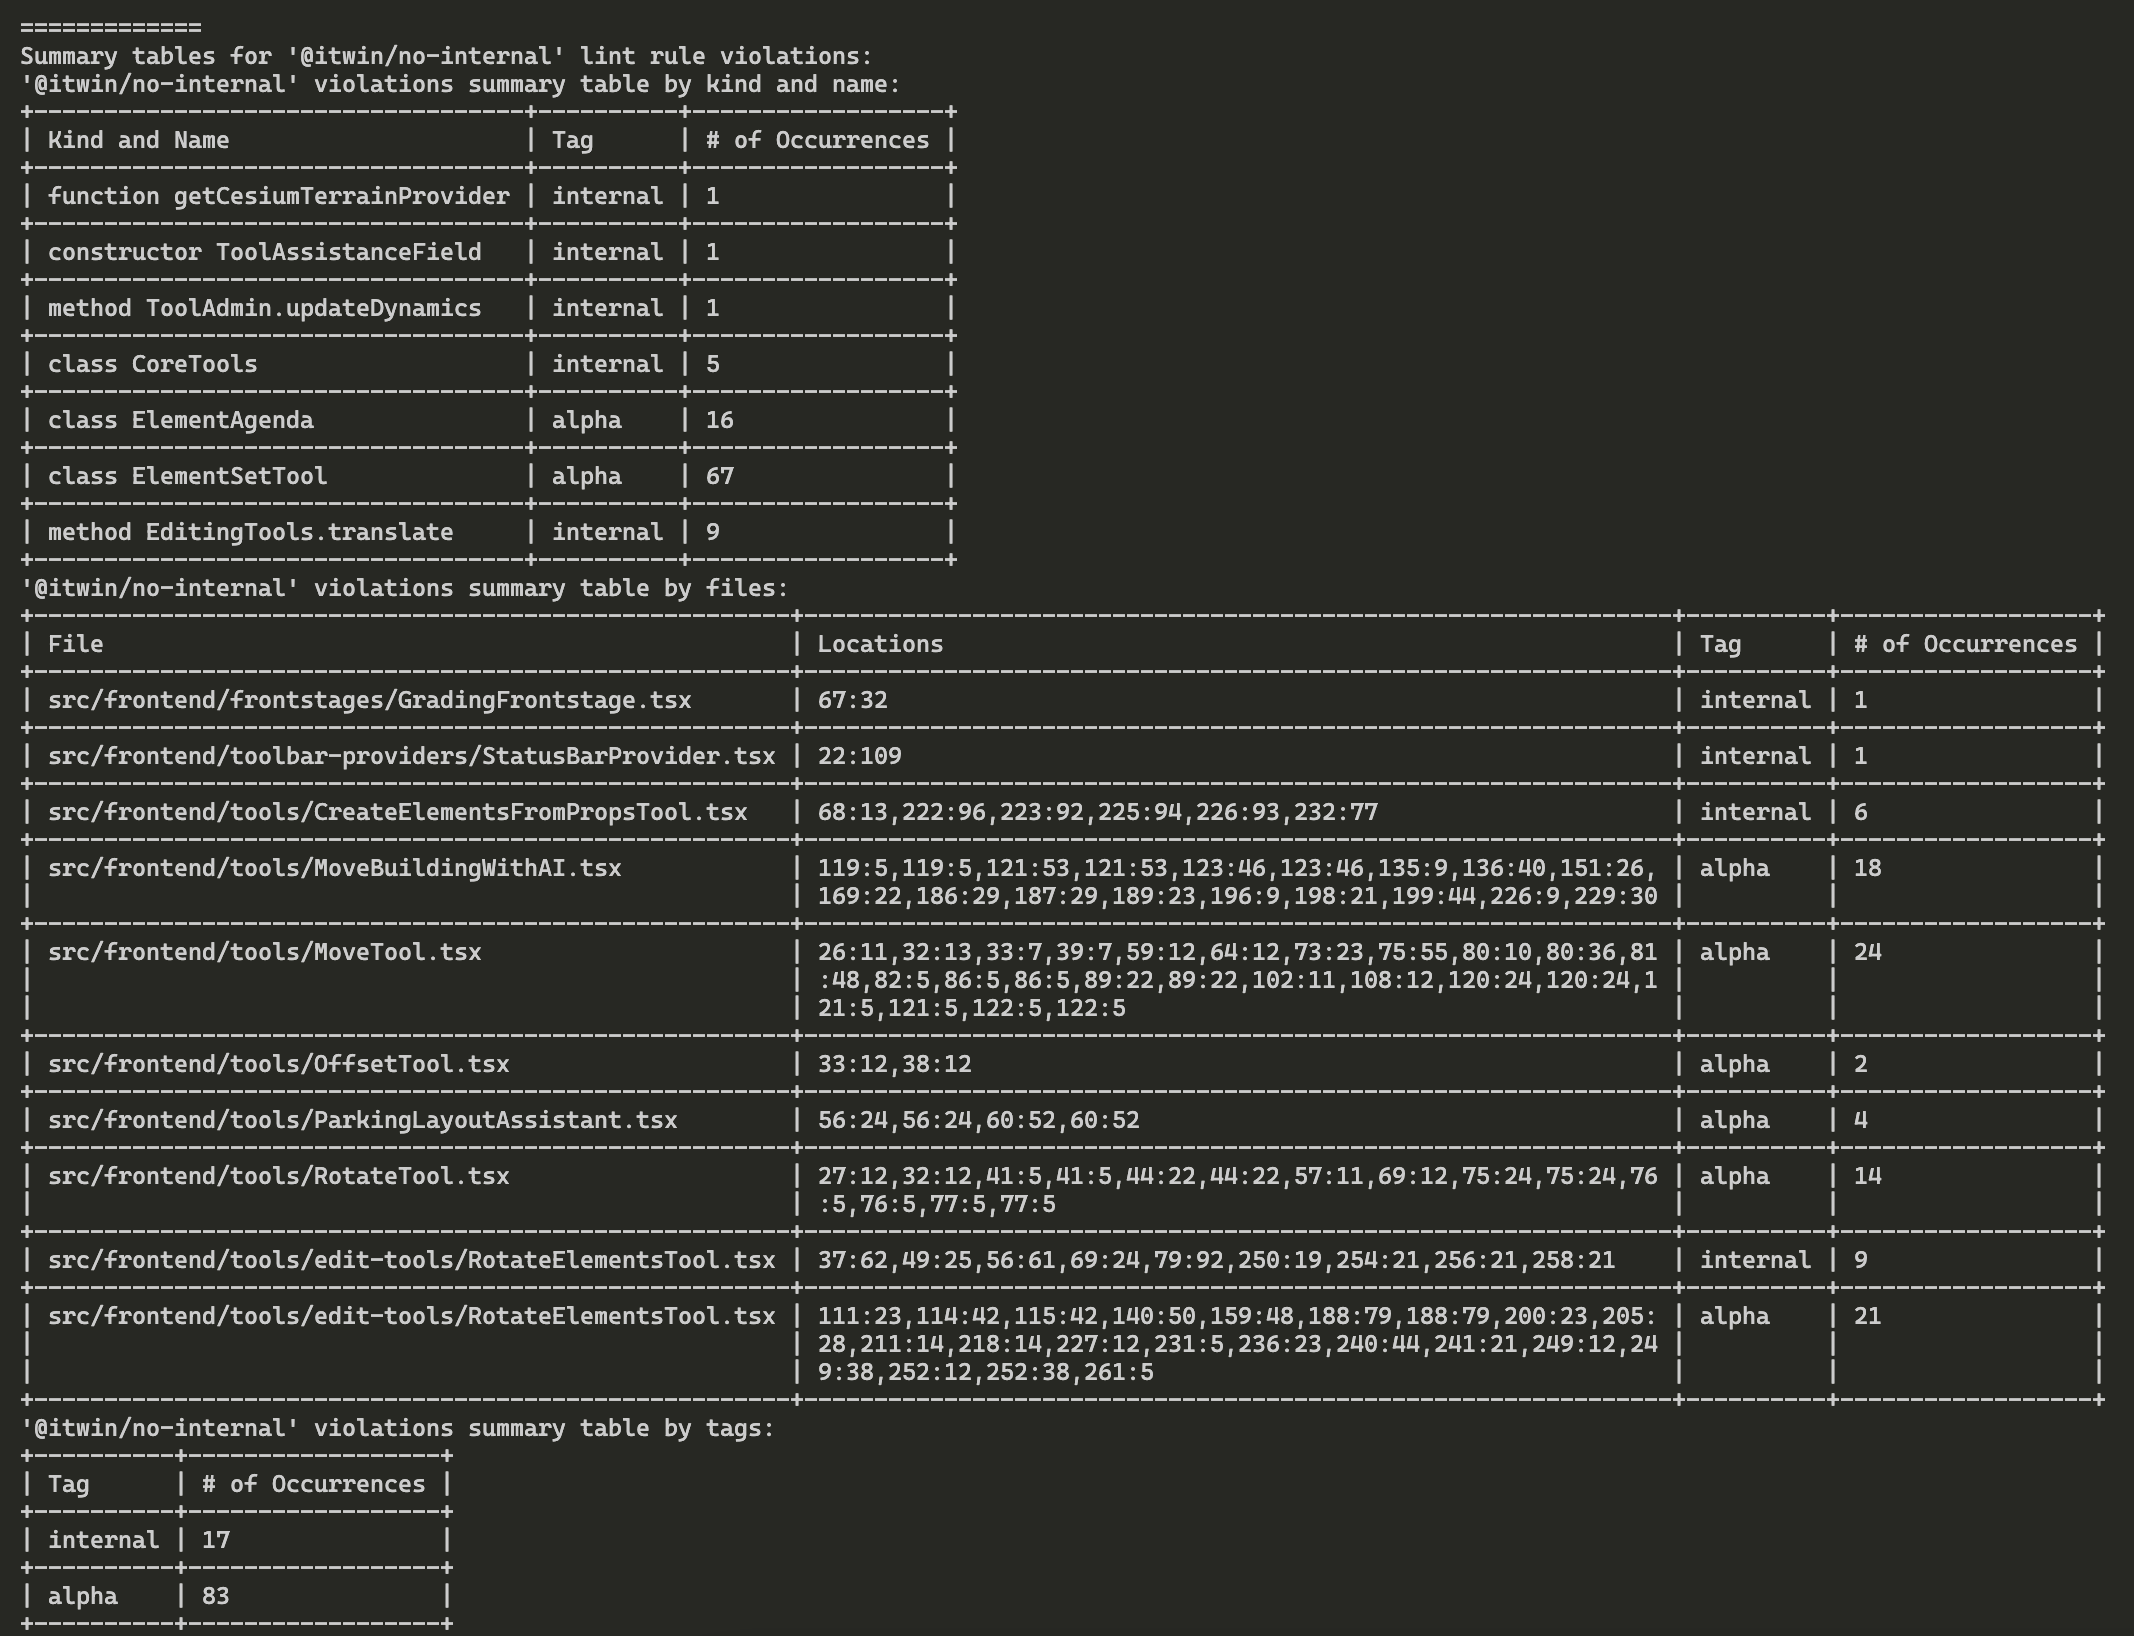Click the 67:32 location in GradingFrontstage row
The height and width of the screenshot is (1636, 2134).
(852, 700)
